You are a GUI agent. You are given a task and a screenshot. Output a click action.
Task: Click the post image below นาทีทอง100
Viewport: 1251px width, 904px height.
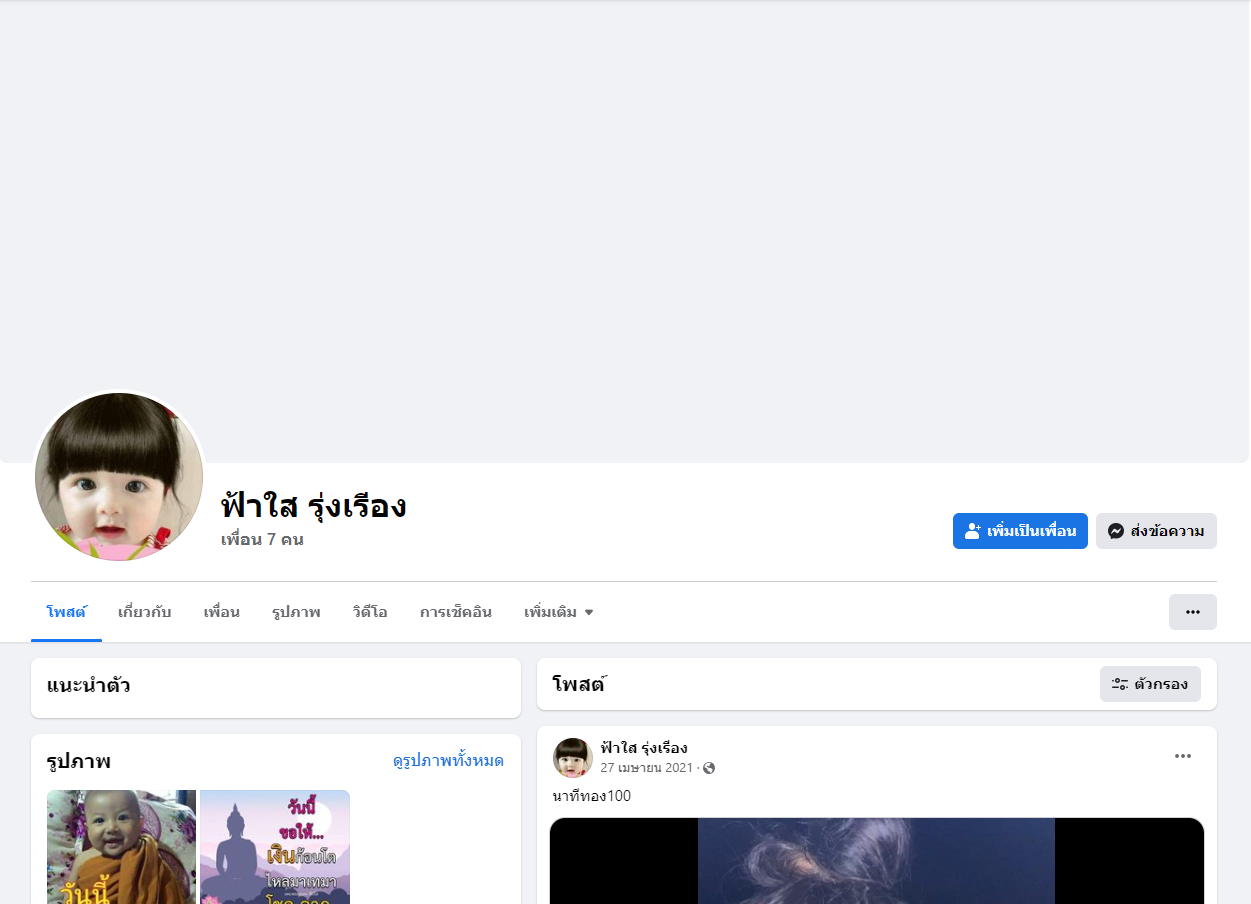coord(877,861)
